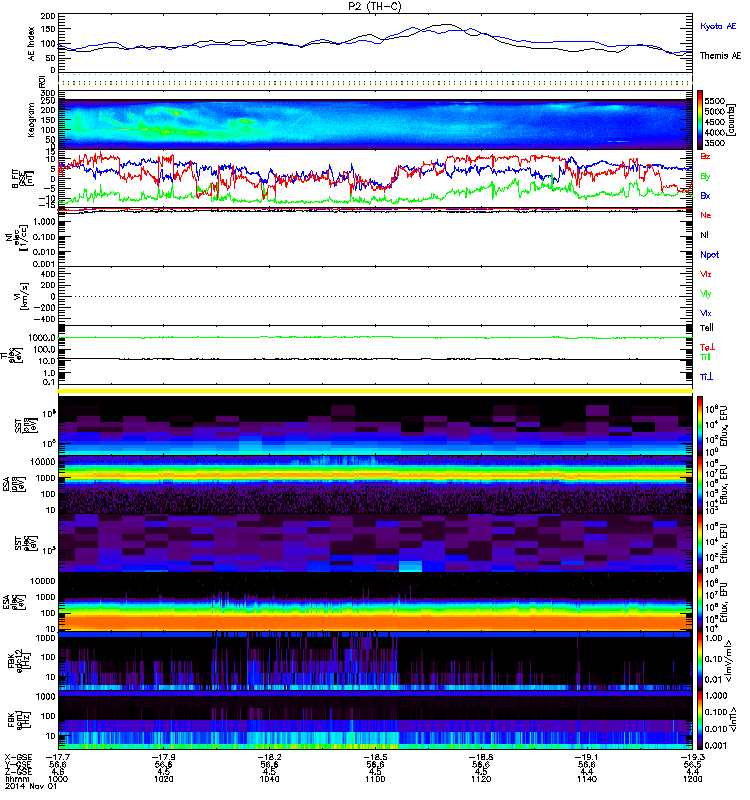This screenshot has height=800, width=750.
Task: Click the blue Npot legend label
Action: tap(710, 255)
